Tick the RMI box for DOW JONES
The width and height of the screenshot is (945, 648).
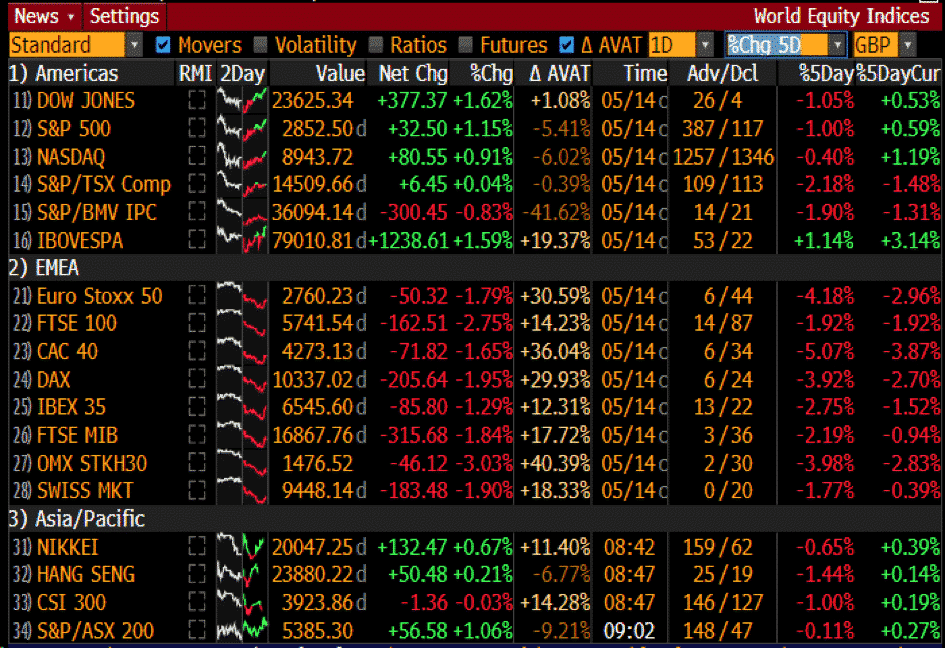click(196, 100)
